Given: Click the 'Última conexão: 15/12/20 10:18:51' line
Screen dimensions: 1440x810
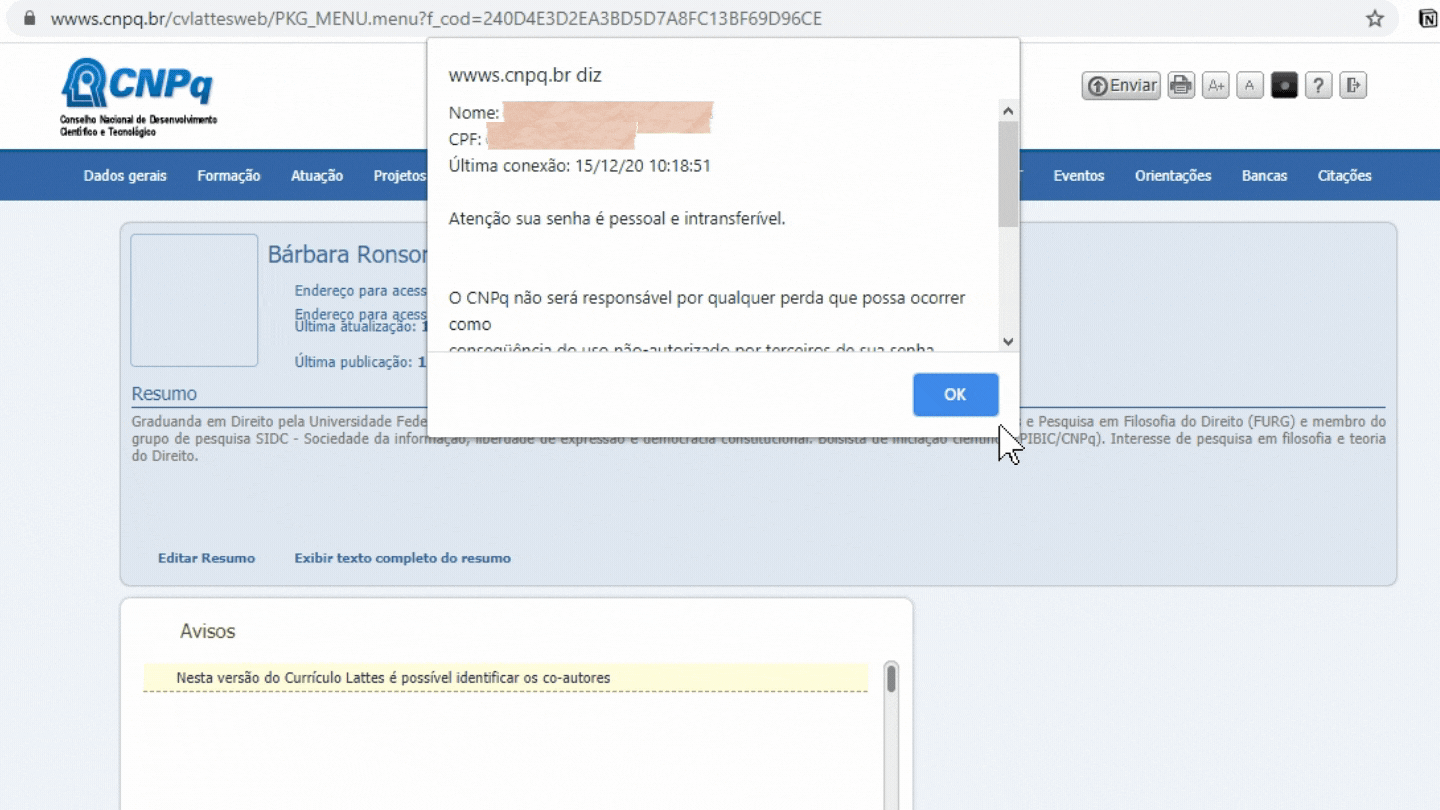Looking at the screenshot, I should pos(580,165).
